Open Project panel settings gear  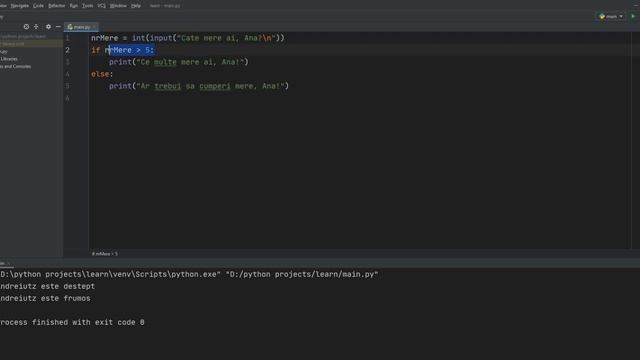point(48,27)
